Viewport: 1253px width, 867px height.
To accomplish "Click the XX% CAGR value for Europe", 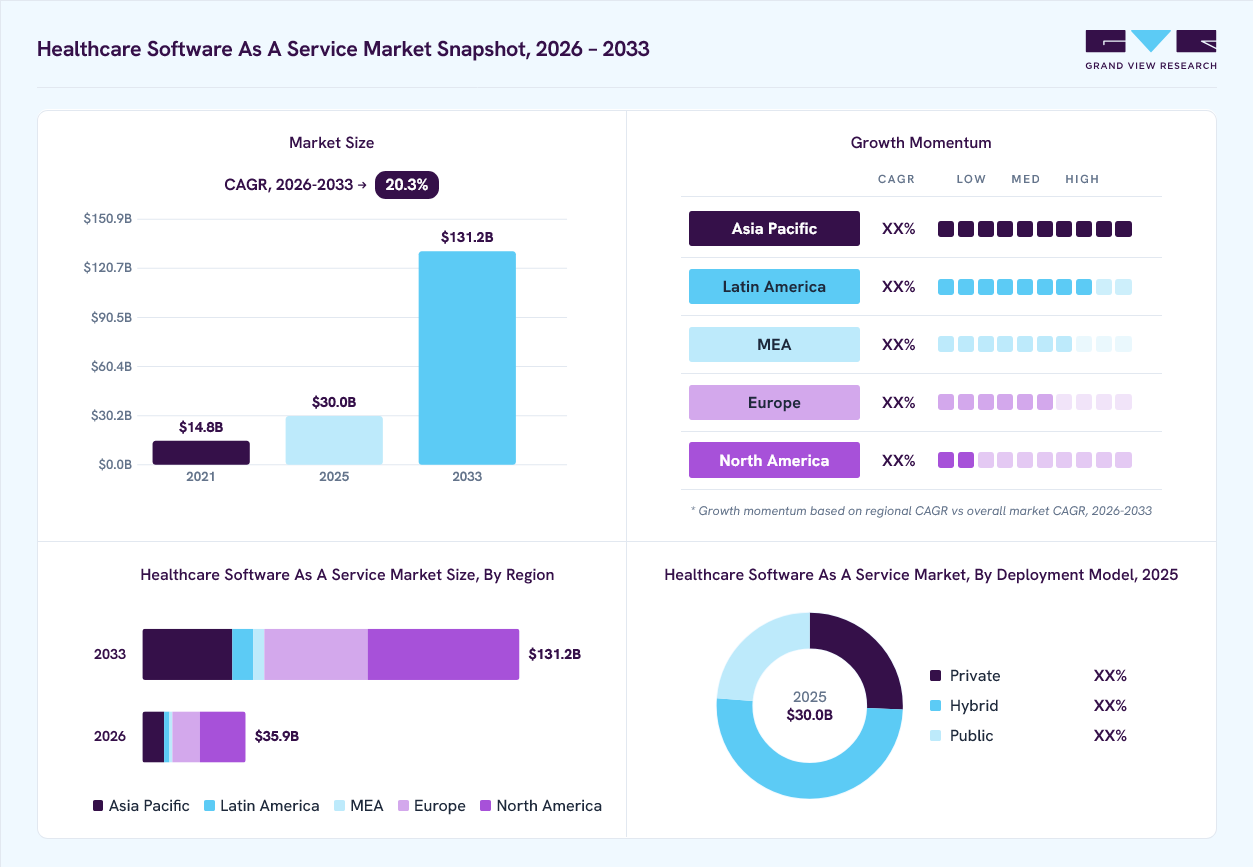I will point(898,403).
